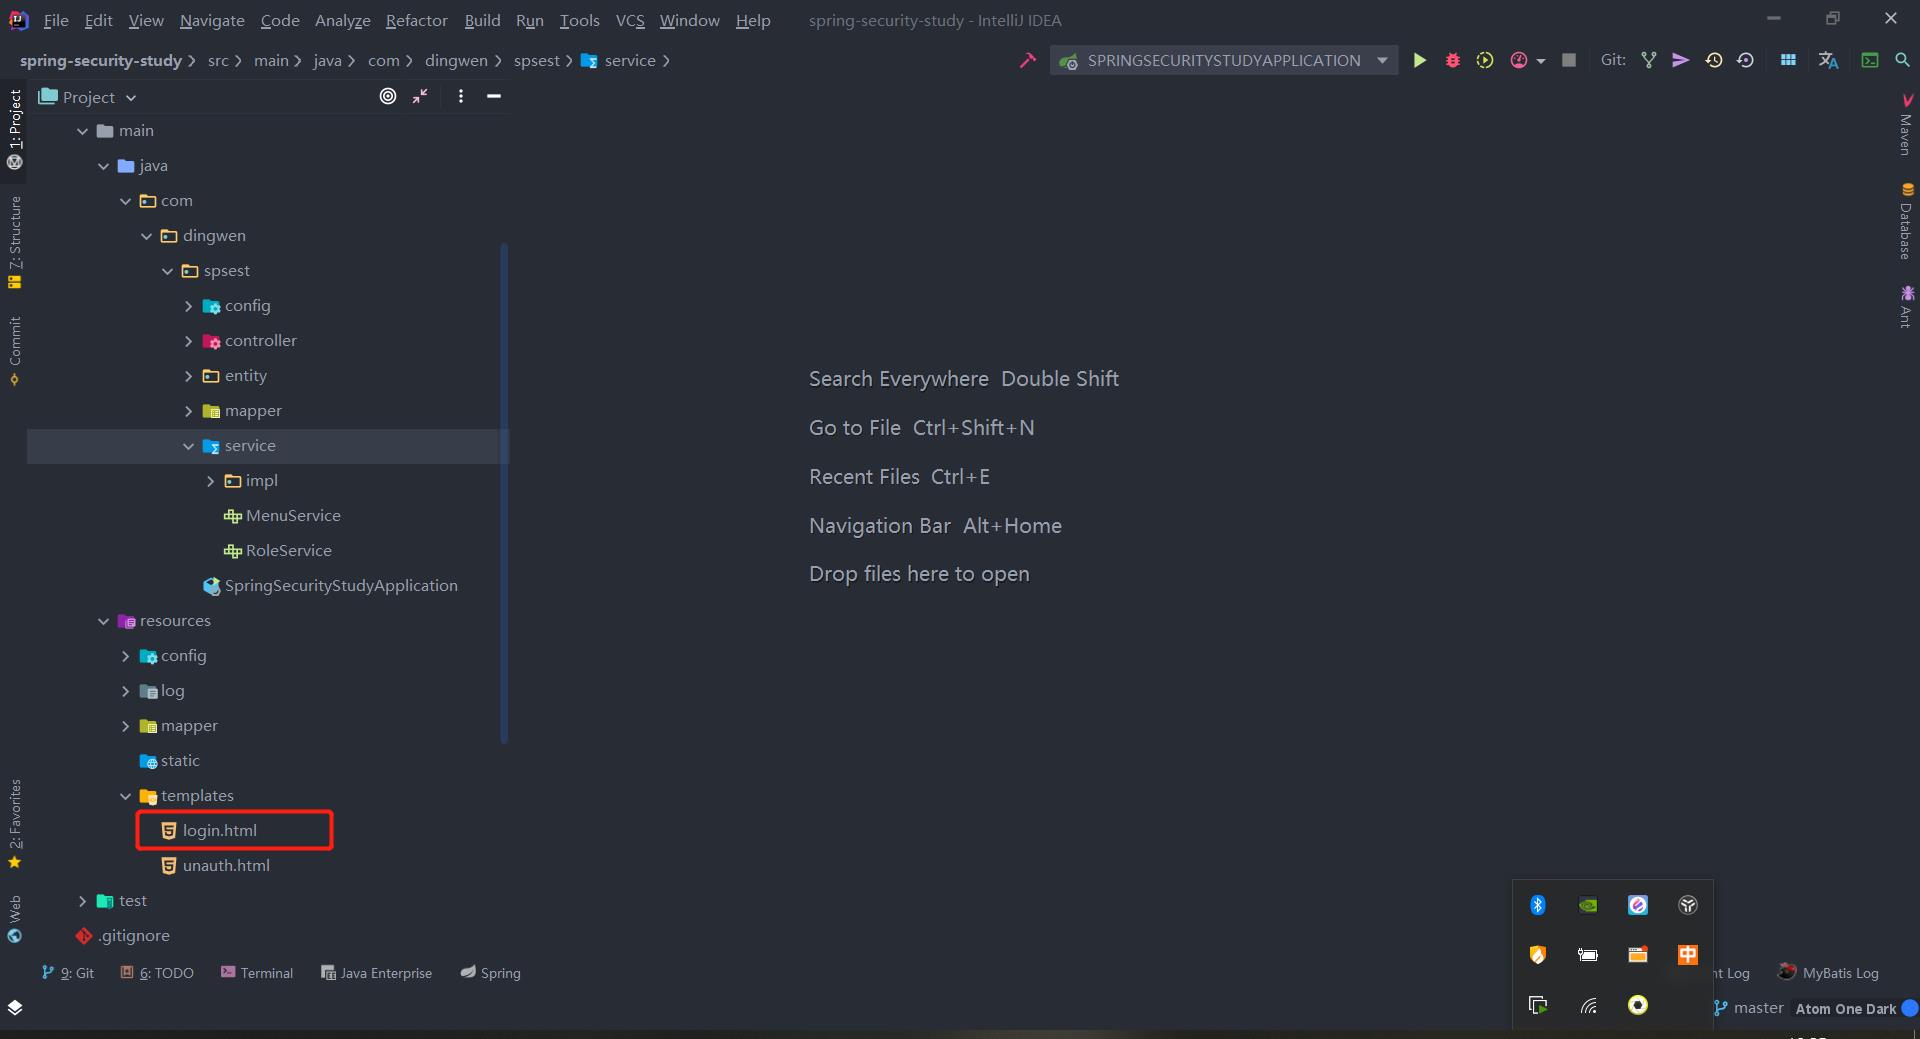Open the Maven tool window
The width and height of the screenshot is (1920, 1039).
(x=1907, y=124)
